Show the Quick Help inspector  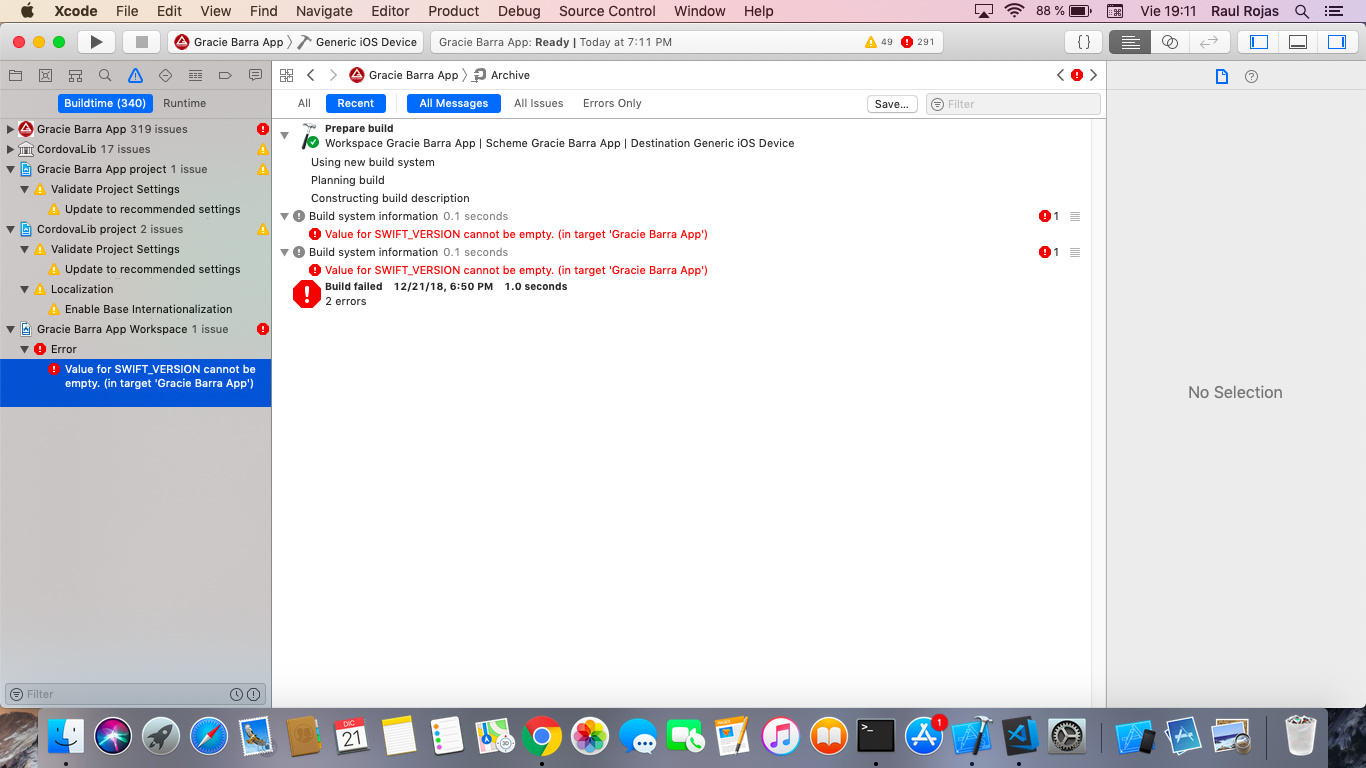(x=1251, y=76)
